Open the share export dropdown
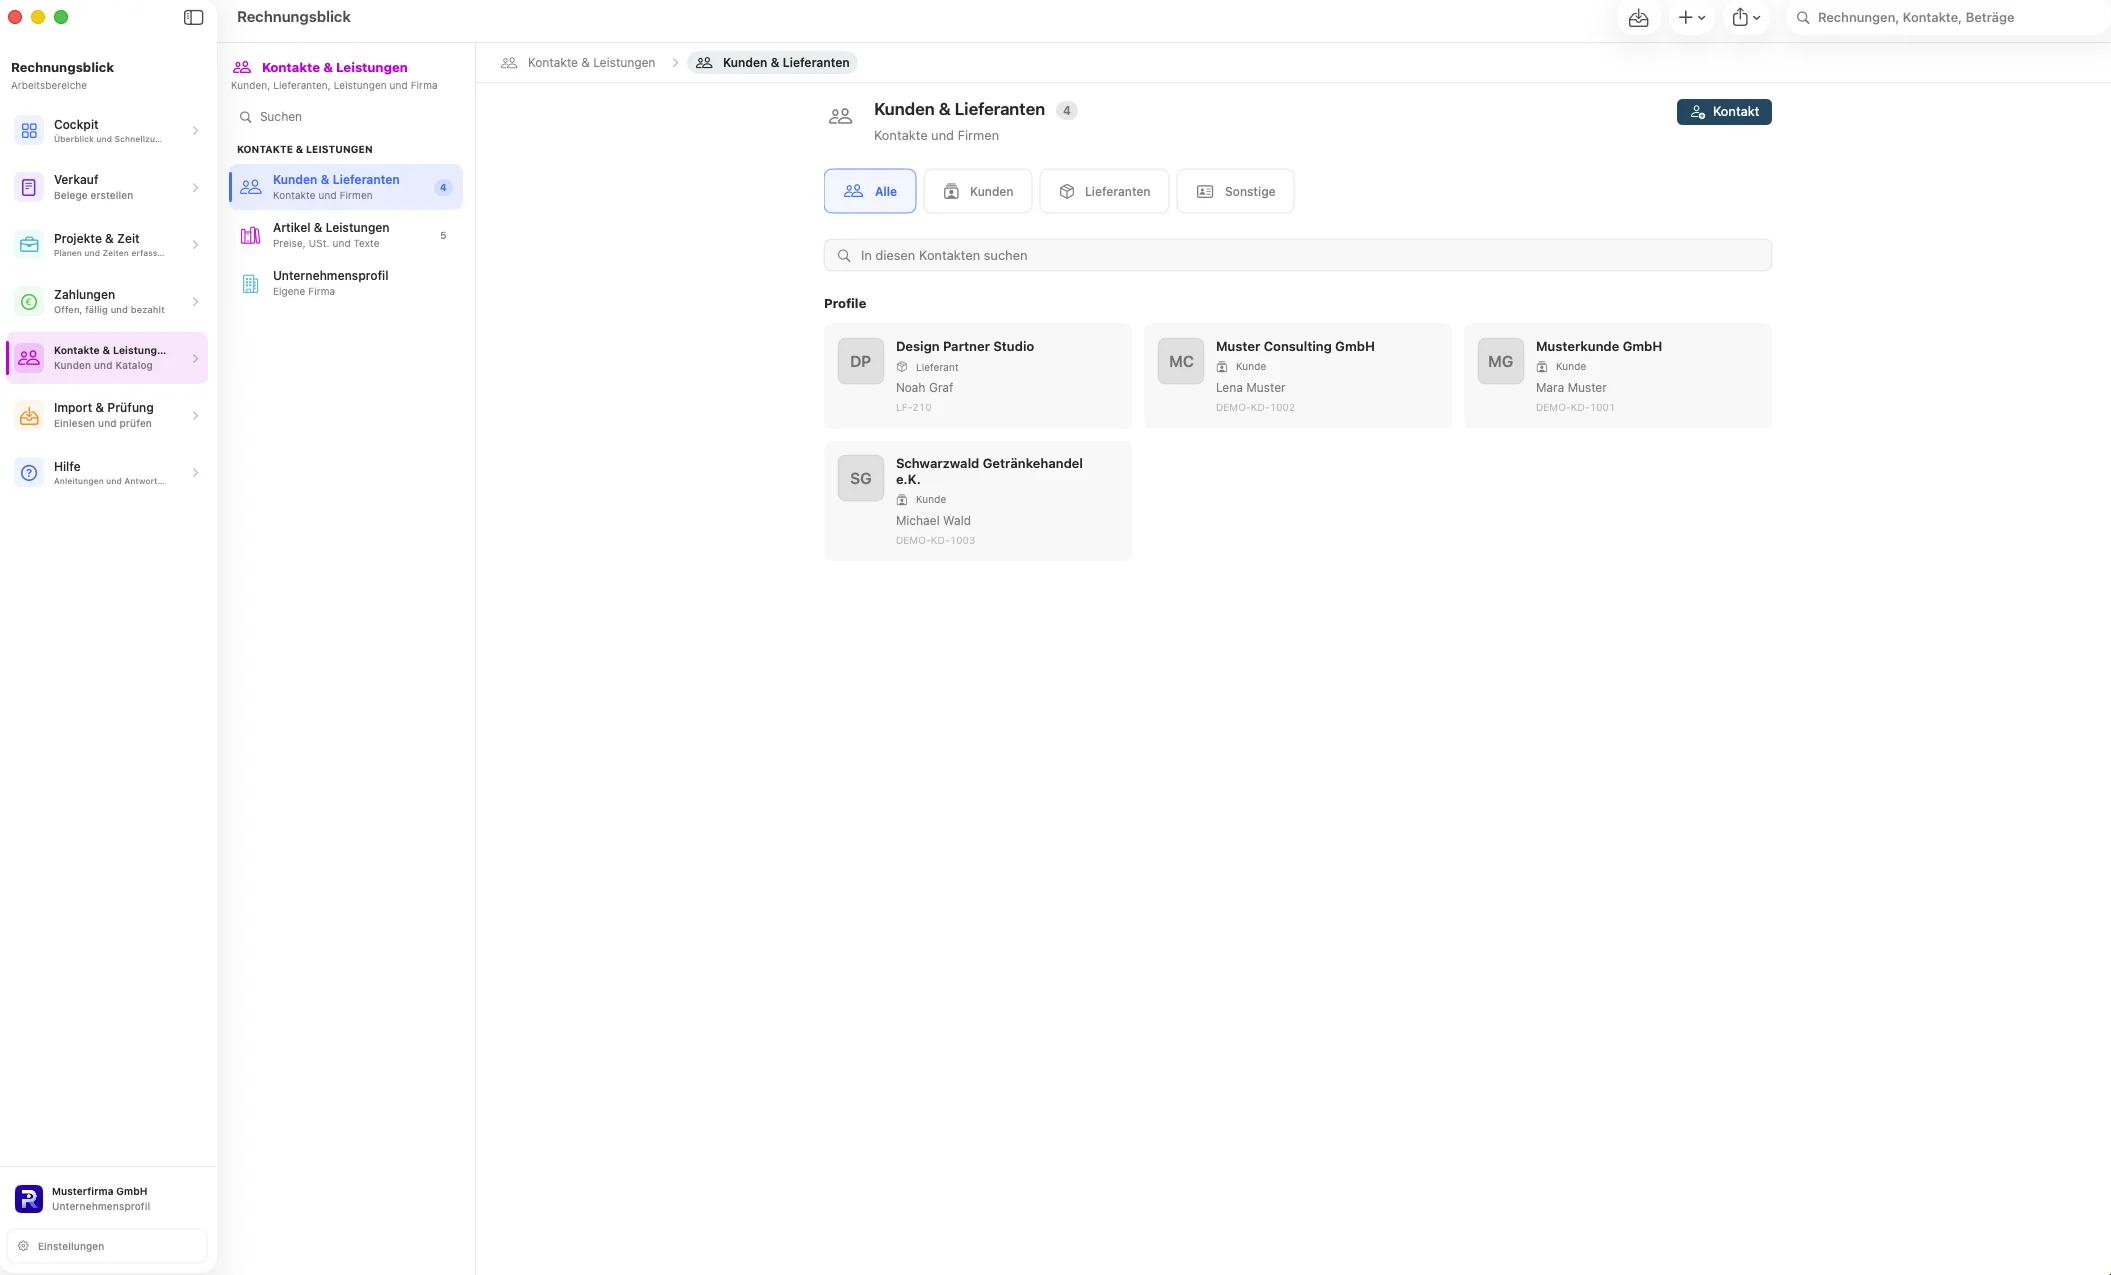Image resolution: width=2111 pixels, height=1275 pixels. tap(1746, 18)
